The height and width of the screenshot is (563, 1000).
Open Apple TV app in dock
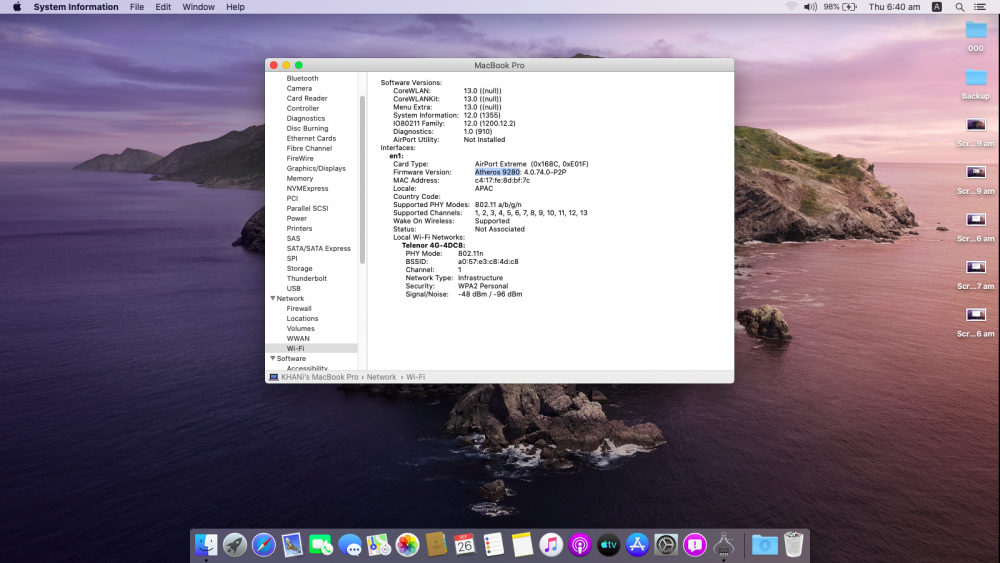(x=608, y=545)
